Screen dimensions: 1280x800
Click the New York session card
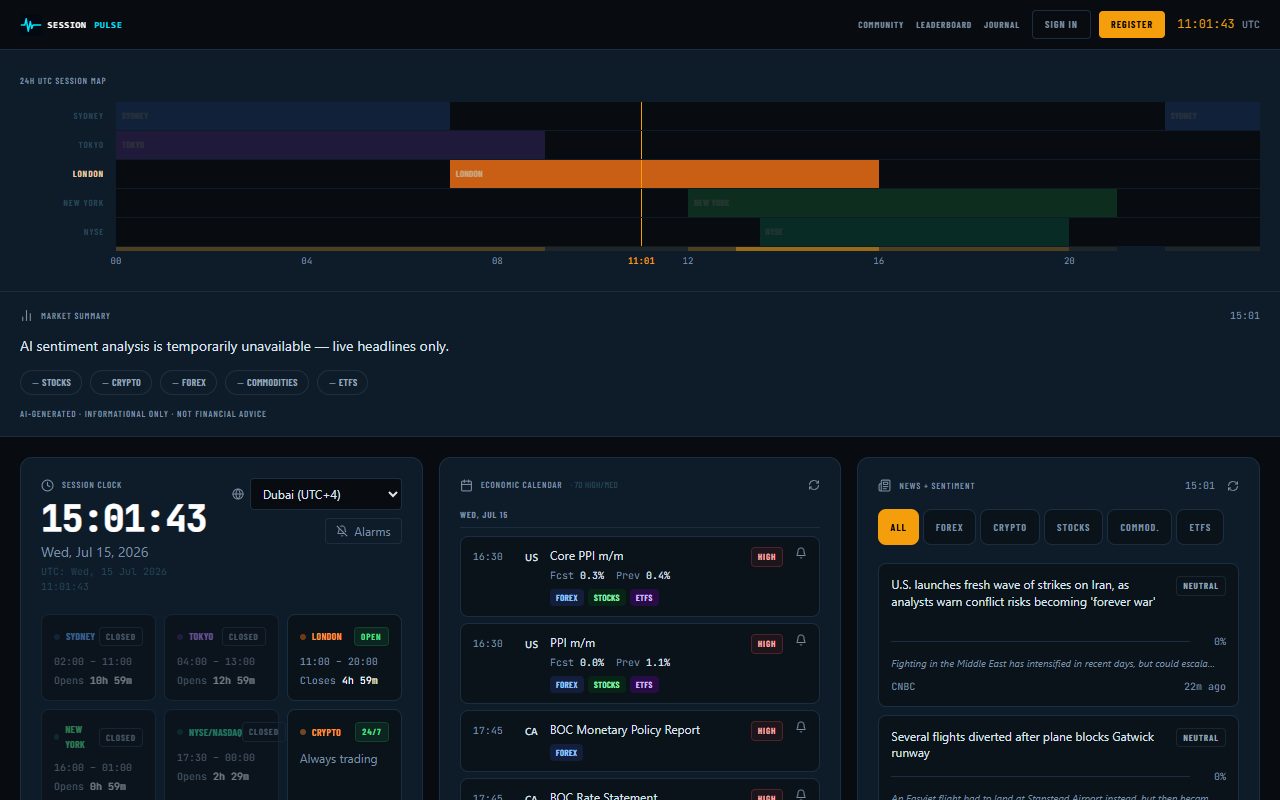98,755
